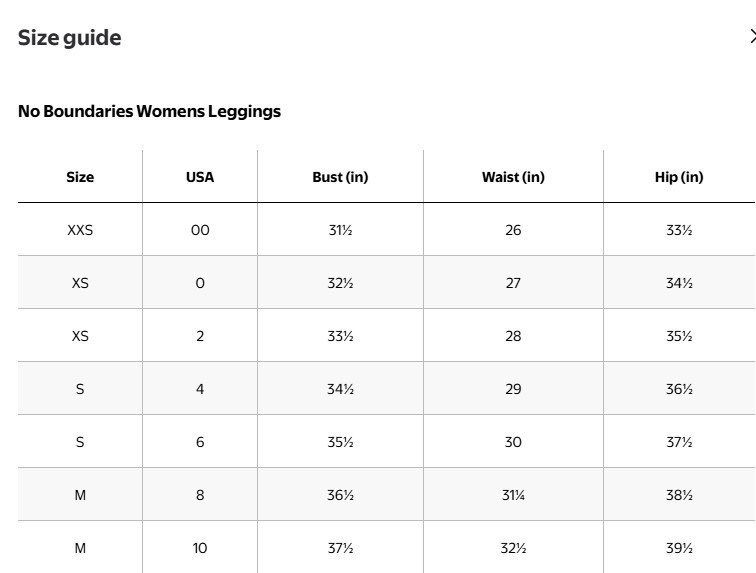
Task: Click the Bust (in) column header
Action: coord(340,177)
